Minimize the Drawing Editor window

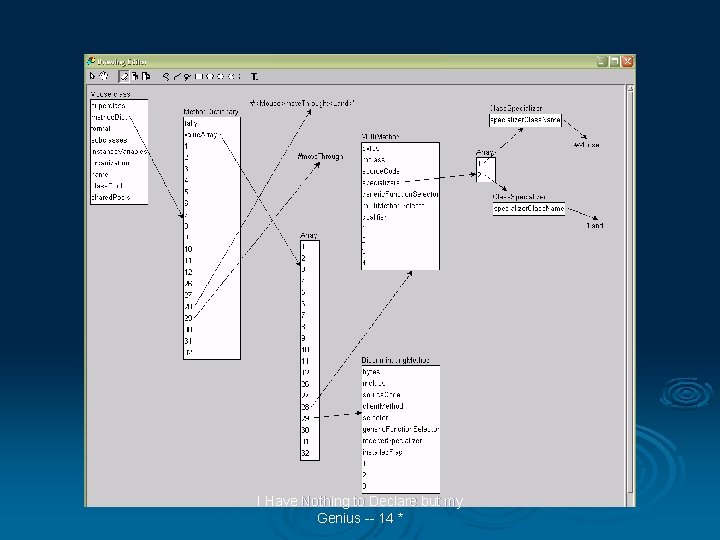pos(602,61)
